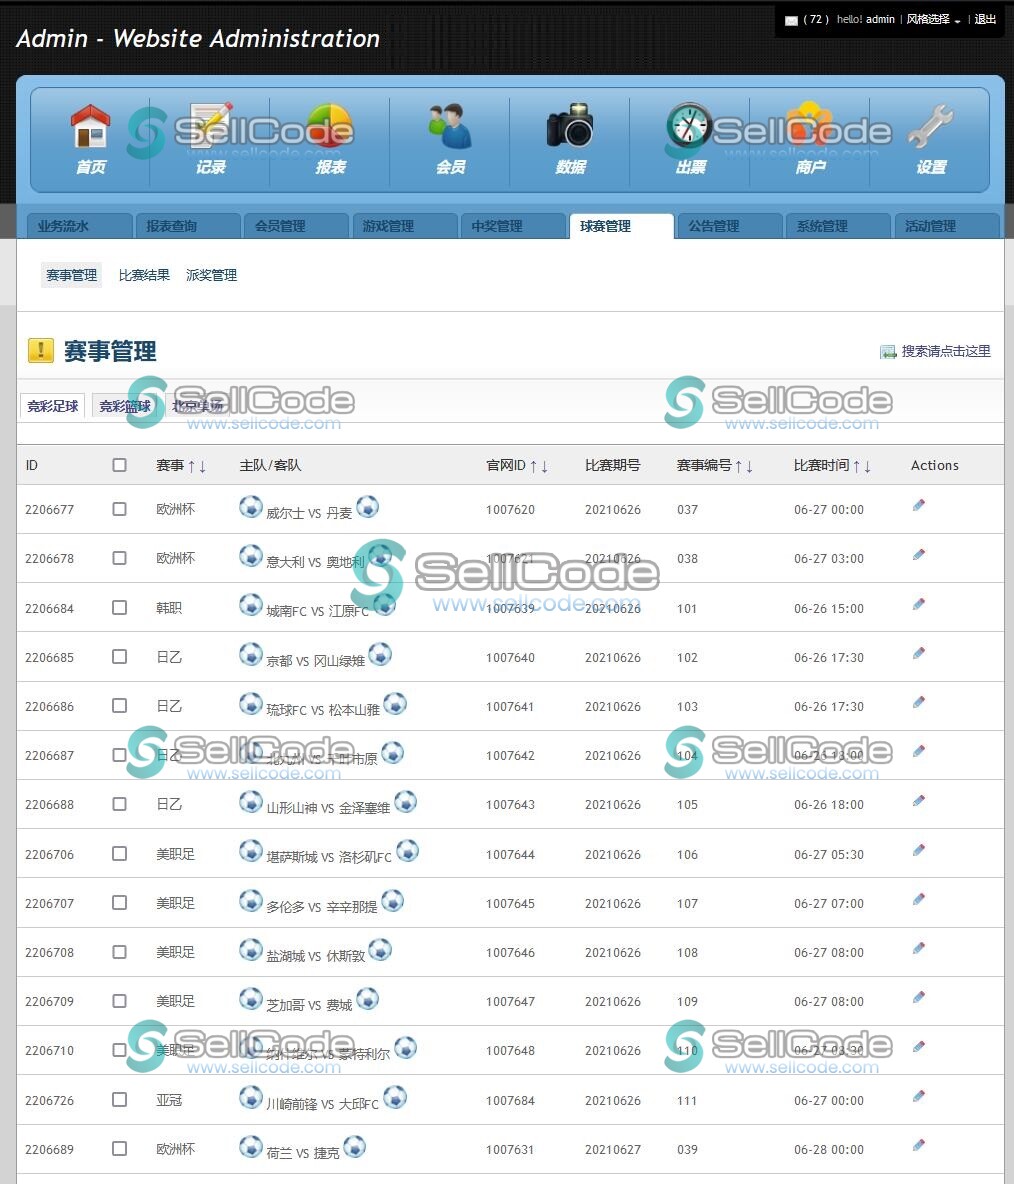
Task: Sort 赛事编号 column descending with down arrow
Action: [x=749, y=467]
